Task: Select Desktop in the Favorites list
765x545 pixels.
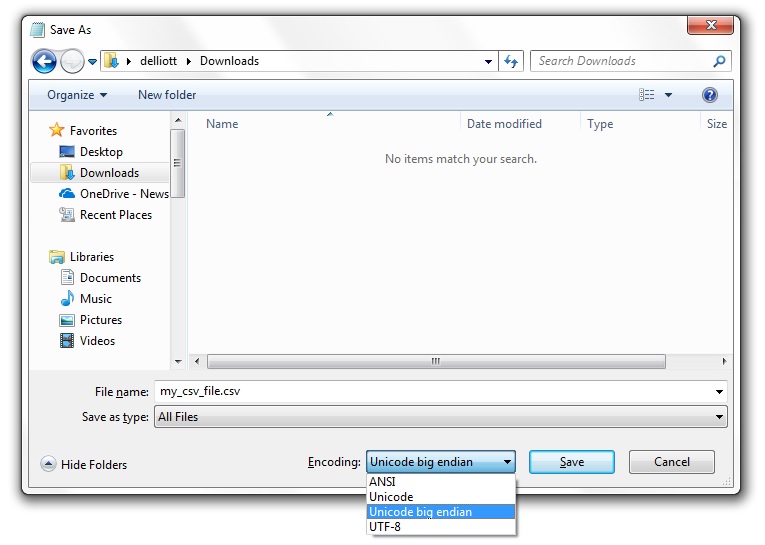Action: click(101, 152)
